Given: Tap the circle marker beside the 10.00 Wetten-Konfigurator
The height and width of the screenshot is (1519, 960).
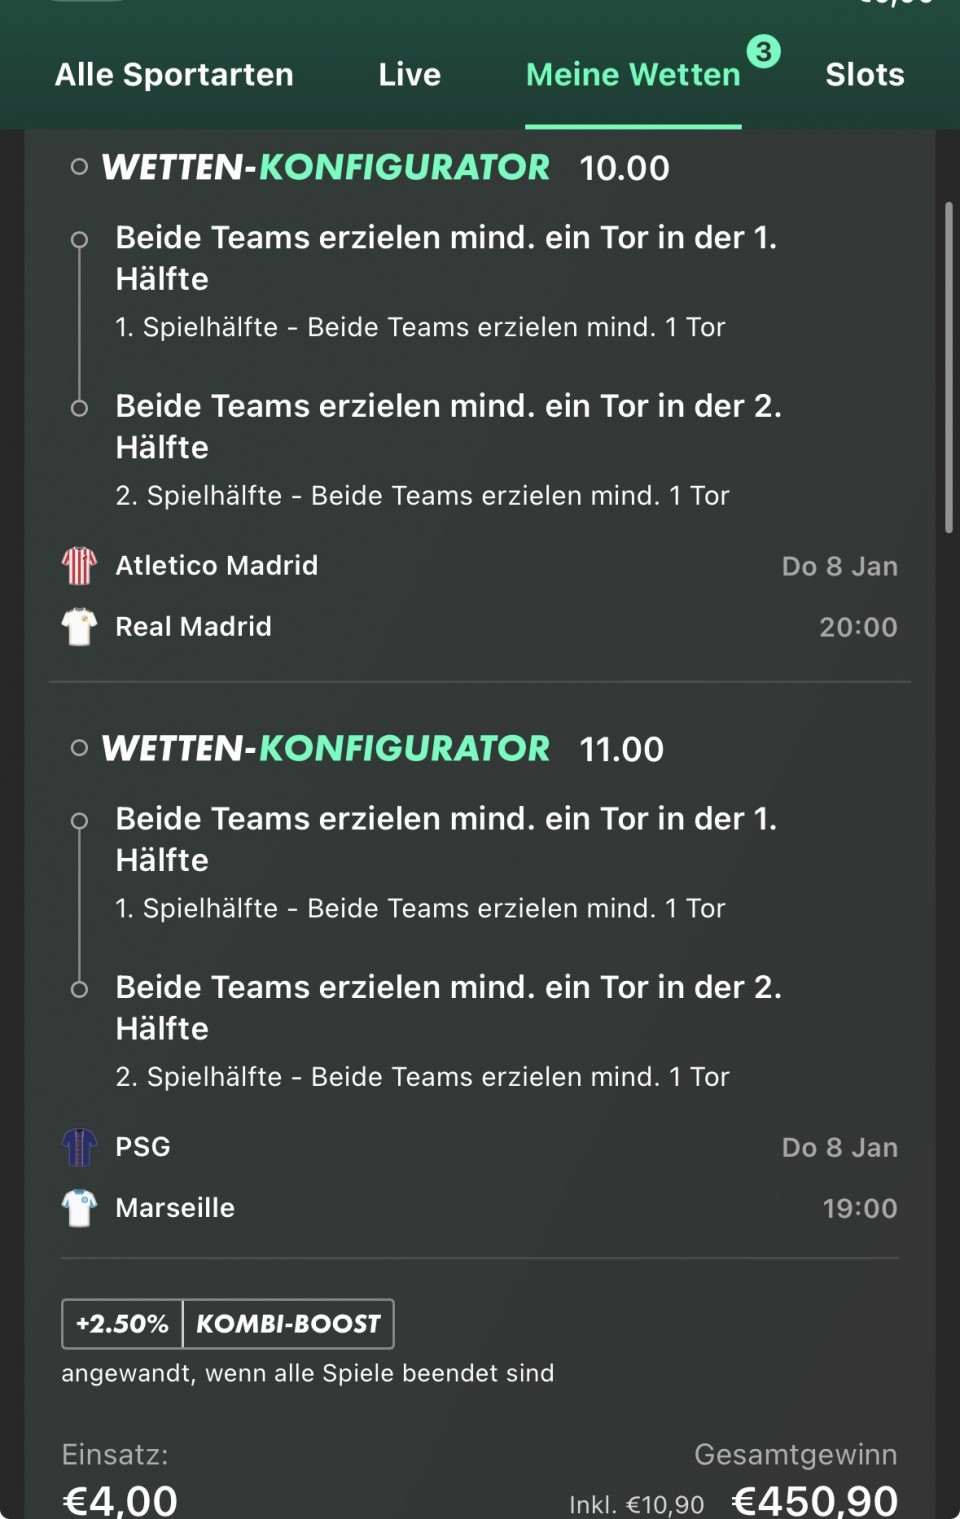Looking at the screenshot, I should (x=79, y=167).
